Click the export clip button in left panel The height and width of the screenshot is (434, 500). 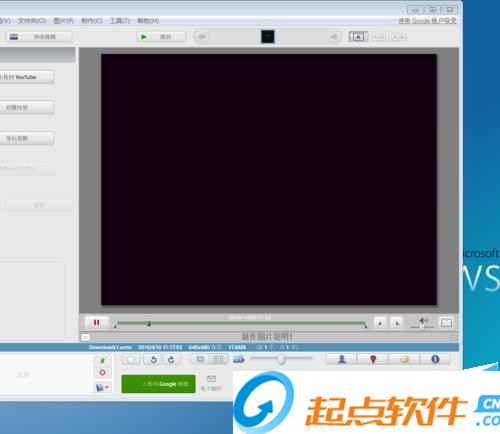pyautogui.click(x=27, y=138)
